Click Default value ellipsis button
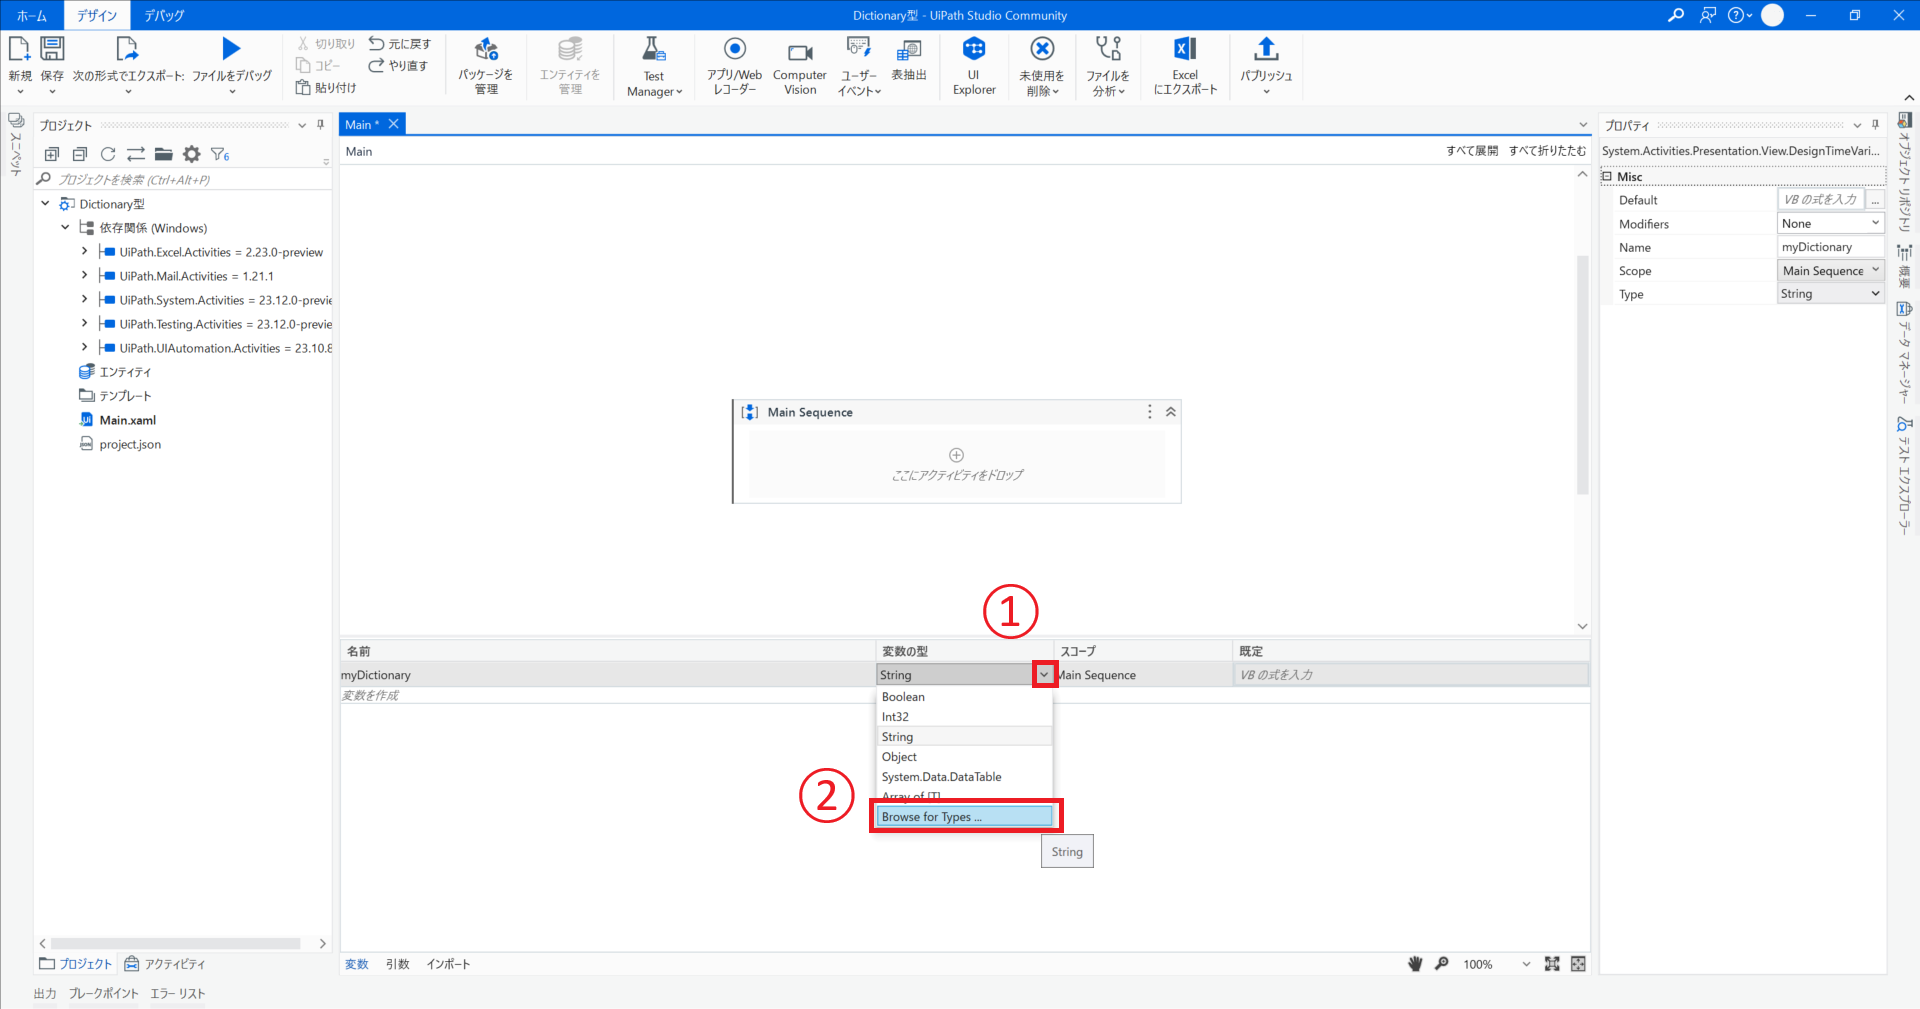Viewport: 1920px width, 1009px height. point(1875,200)
